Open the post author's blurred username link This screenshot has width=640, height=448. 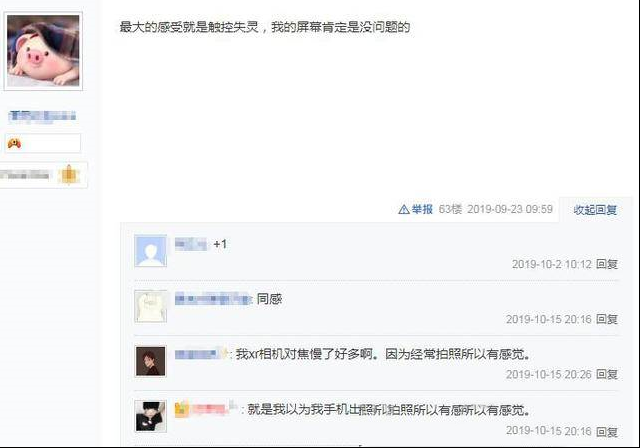[x=42, y=116]
